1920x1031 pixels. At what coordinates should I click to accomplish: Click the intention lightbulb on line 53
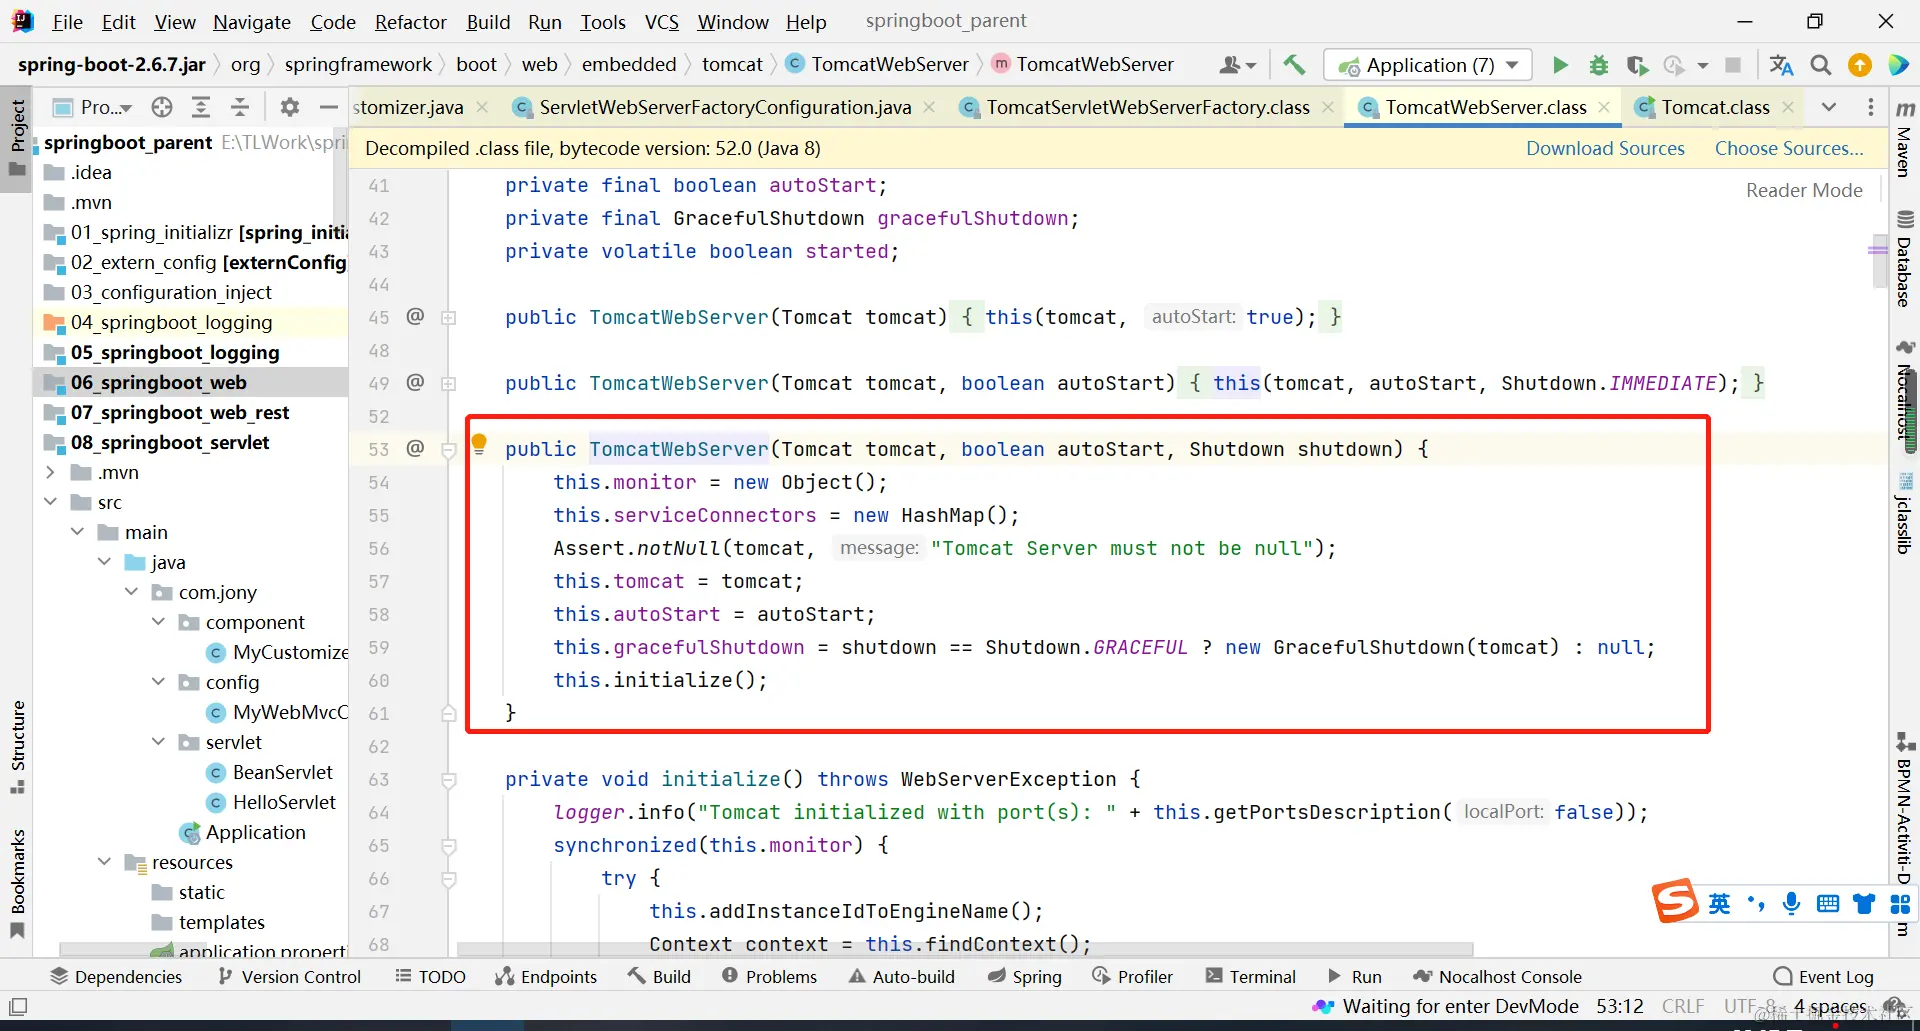pyautogui.click(x=479, y=444)
